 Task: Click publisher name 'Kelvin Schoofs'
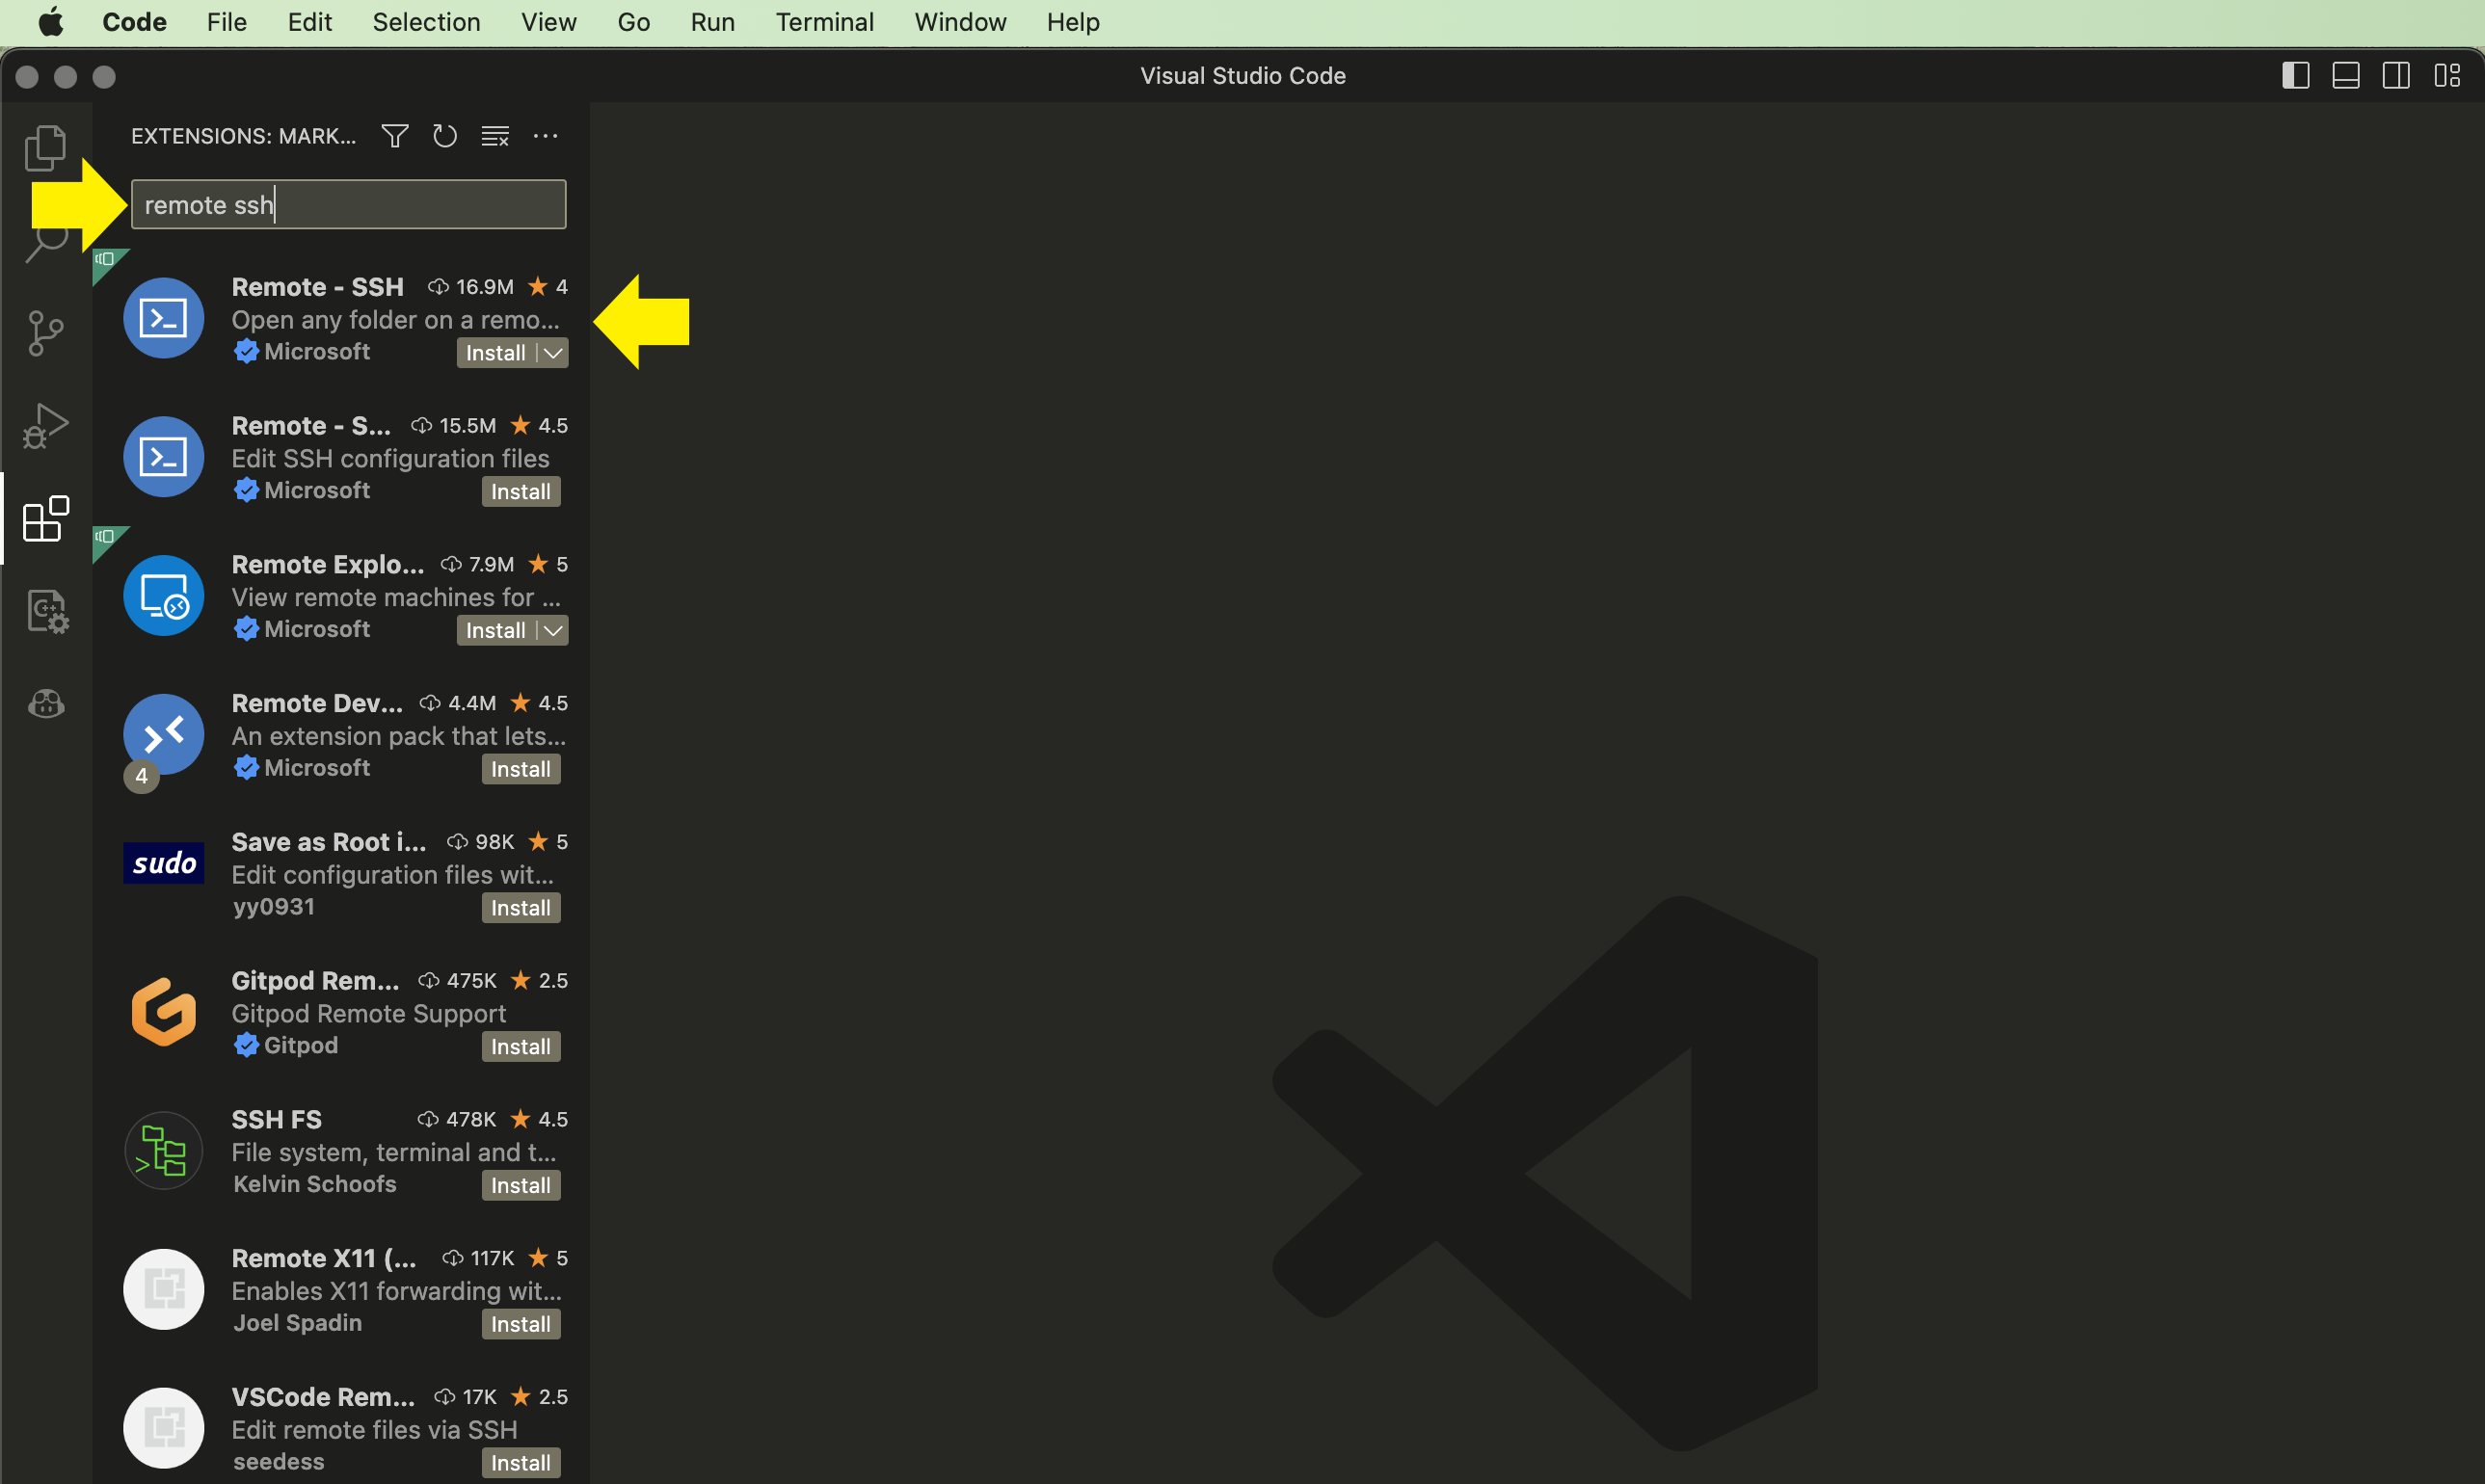click(x=314, y=1184)
